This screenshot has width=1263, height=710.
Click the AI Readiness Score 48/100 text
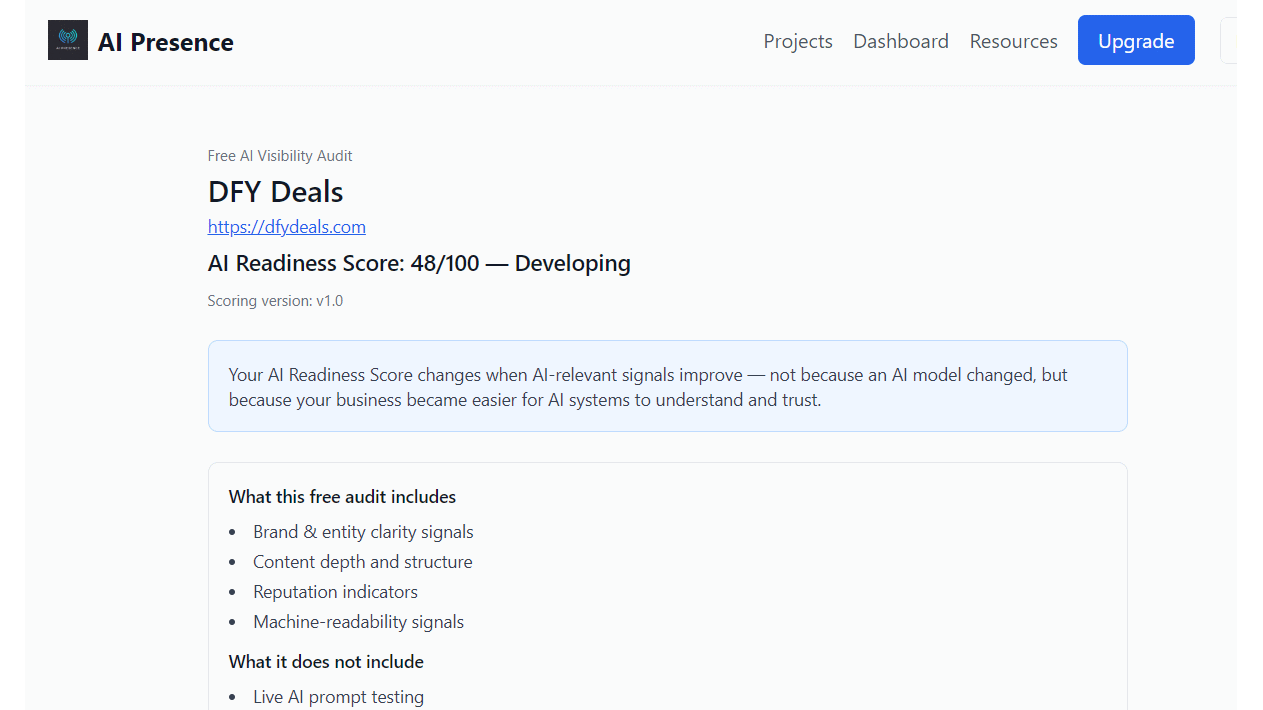pos(419,264)
